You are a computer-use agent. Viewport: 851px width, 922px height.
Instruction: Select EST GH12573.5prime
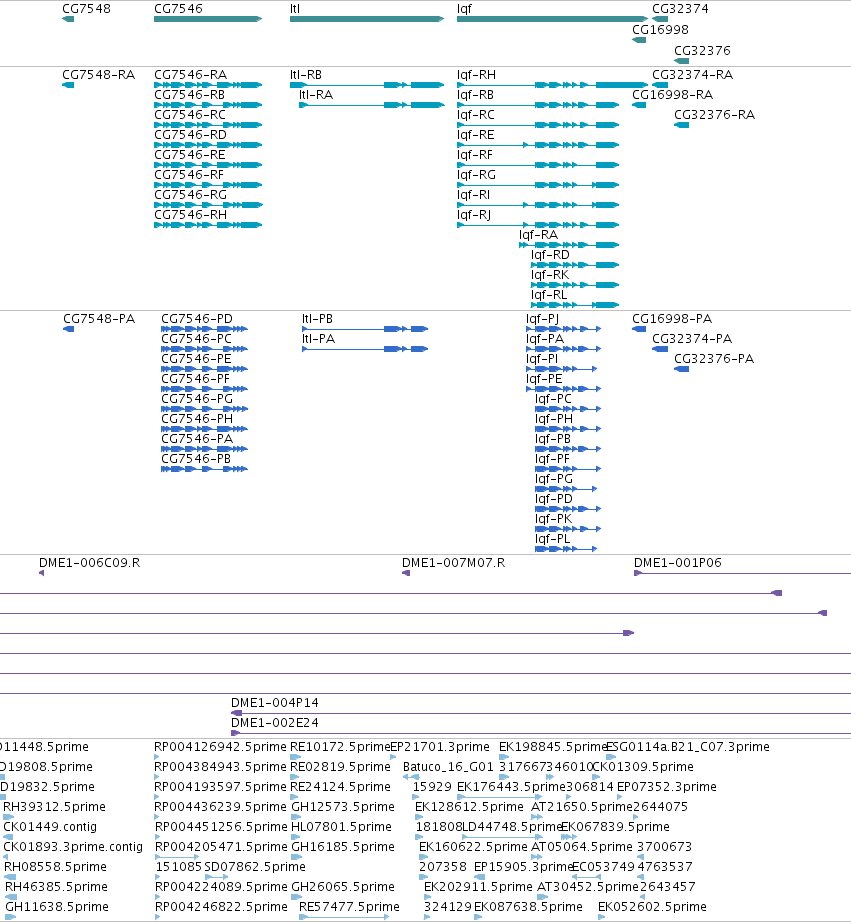point(343,807)
